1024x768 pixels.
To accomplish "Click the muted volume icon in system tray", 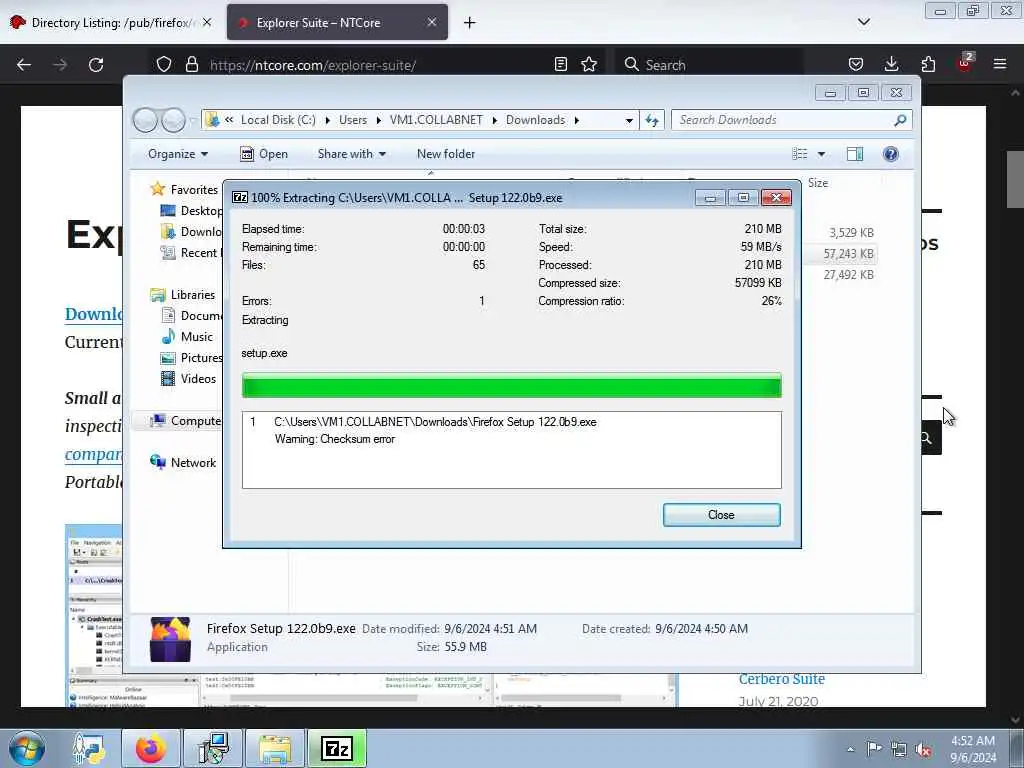I will point(923,749).
